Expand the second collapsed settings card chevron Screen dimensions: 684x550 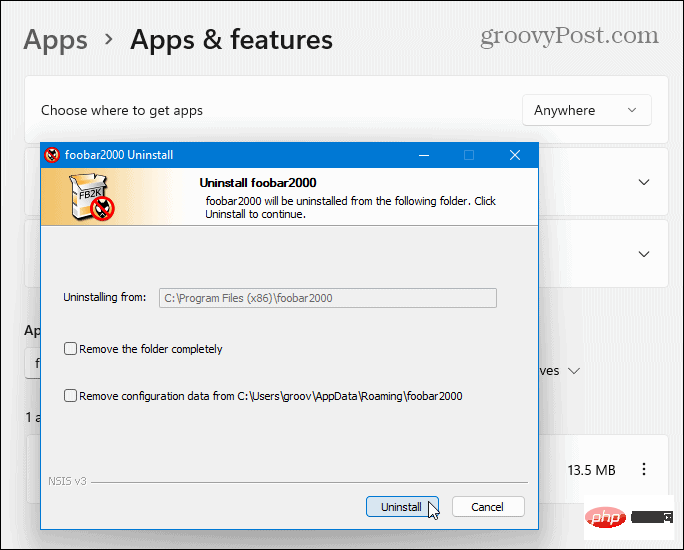click(644, 254)
